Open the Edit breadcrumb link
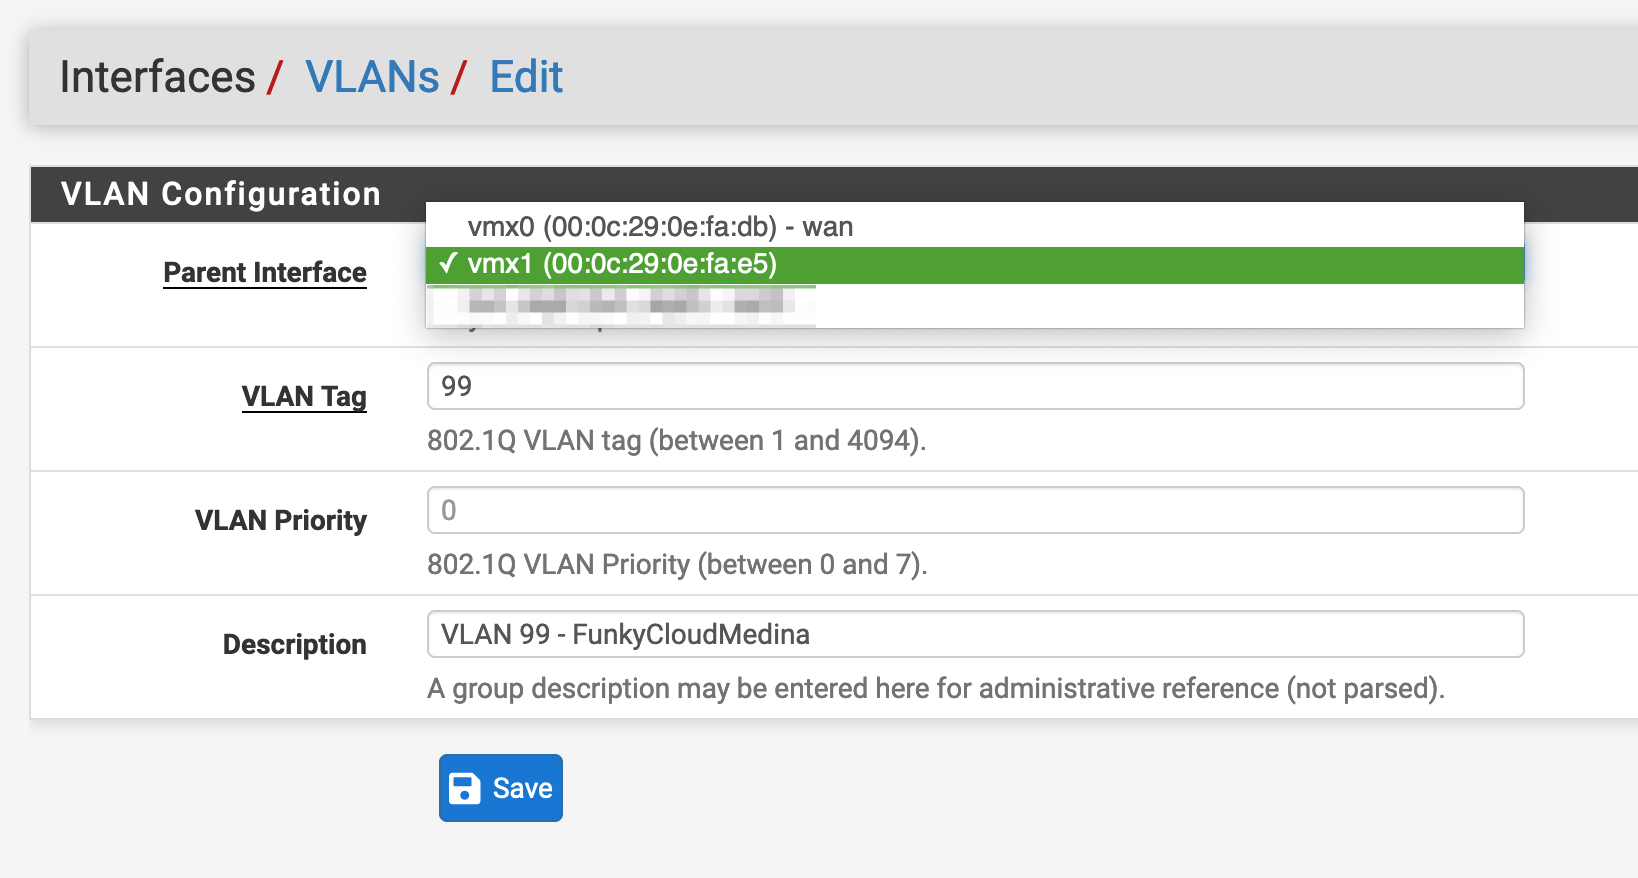This screenshot has width=1638, height=878. point(526,77)
